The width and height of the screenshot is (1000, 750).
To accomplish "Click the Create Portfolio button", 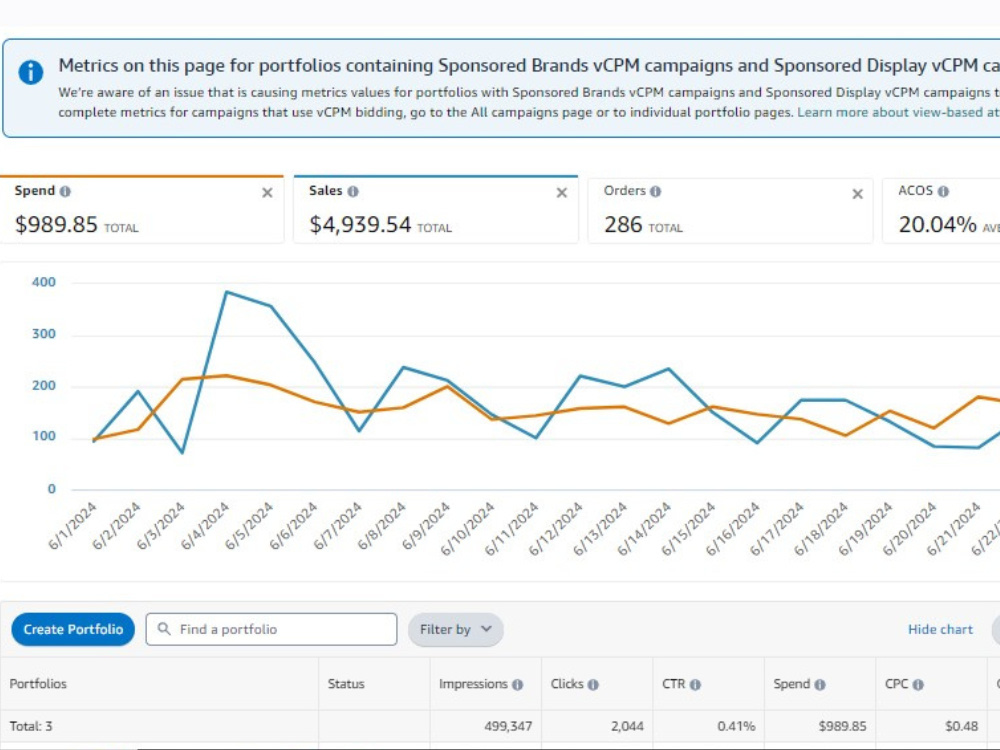I will 73,629.
